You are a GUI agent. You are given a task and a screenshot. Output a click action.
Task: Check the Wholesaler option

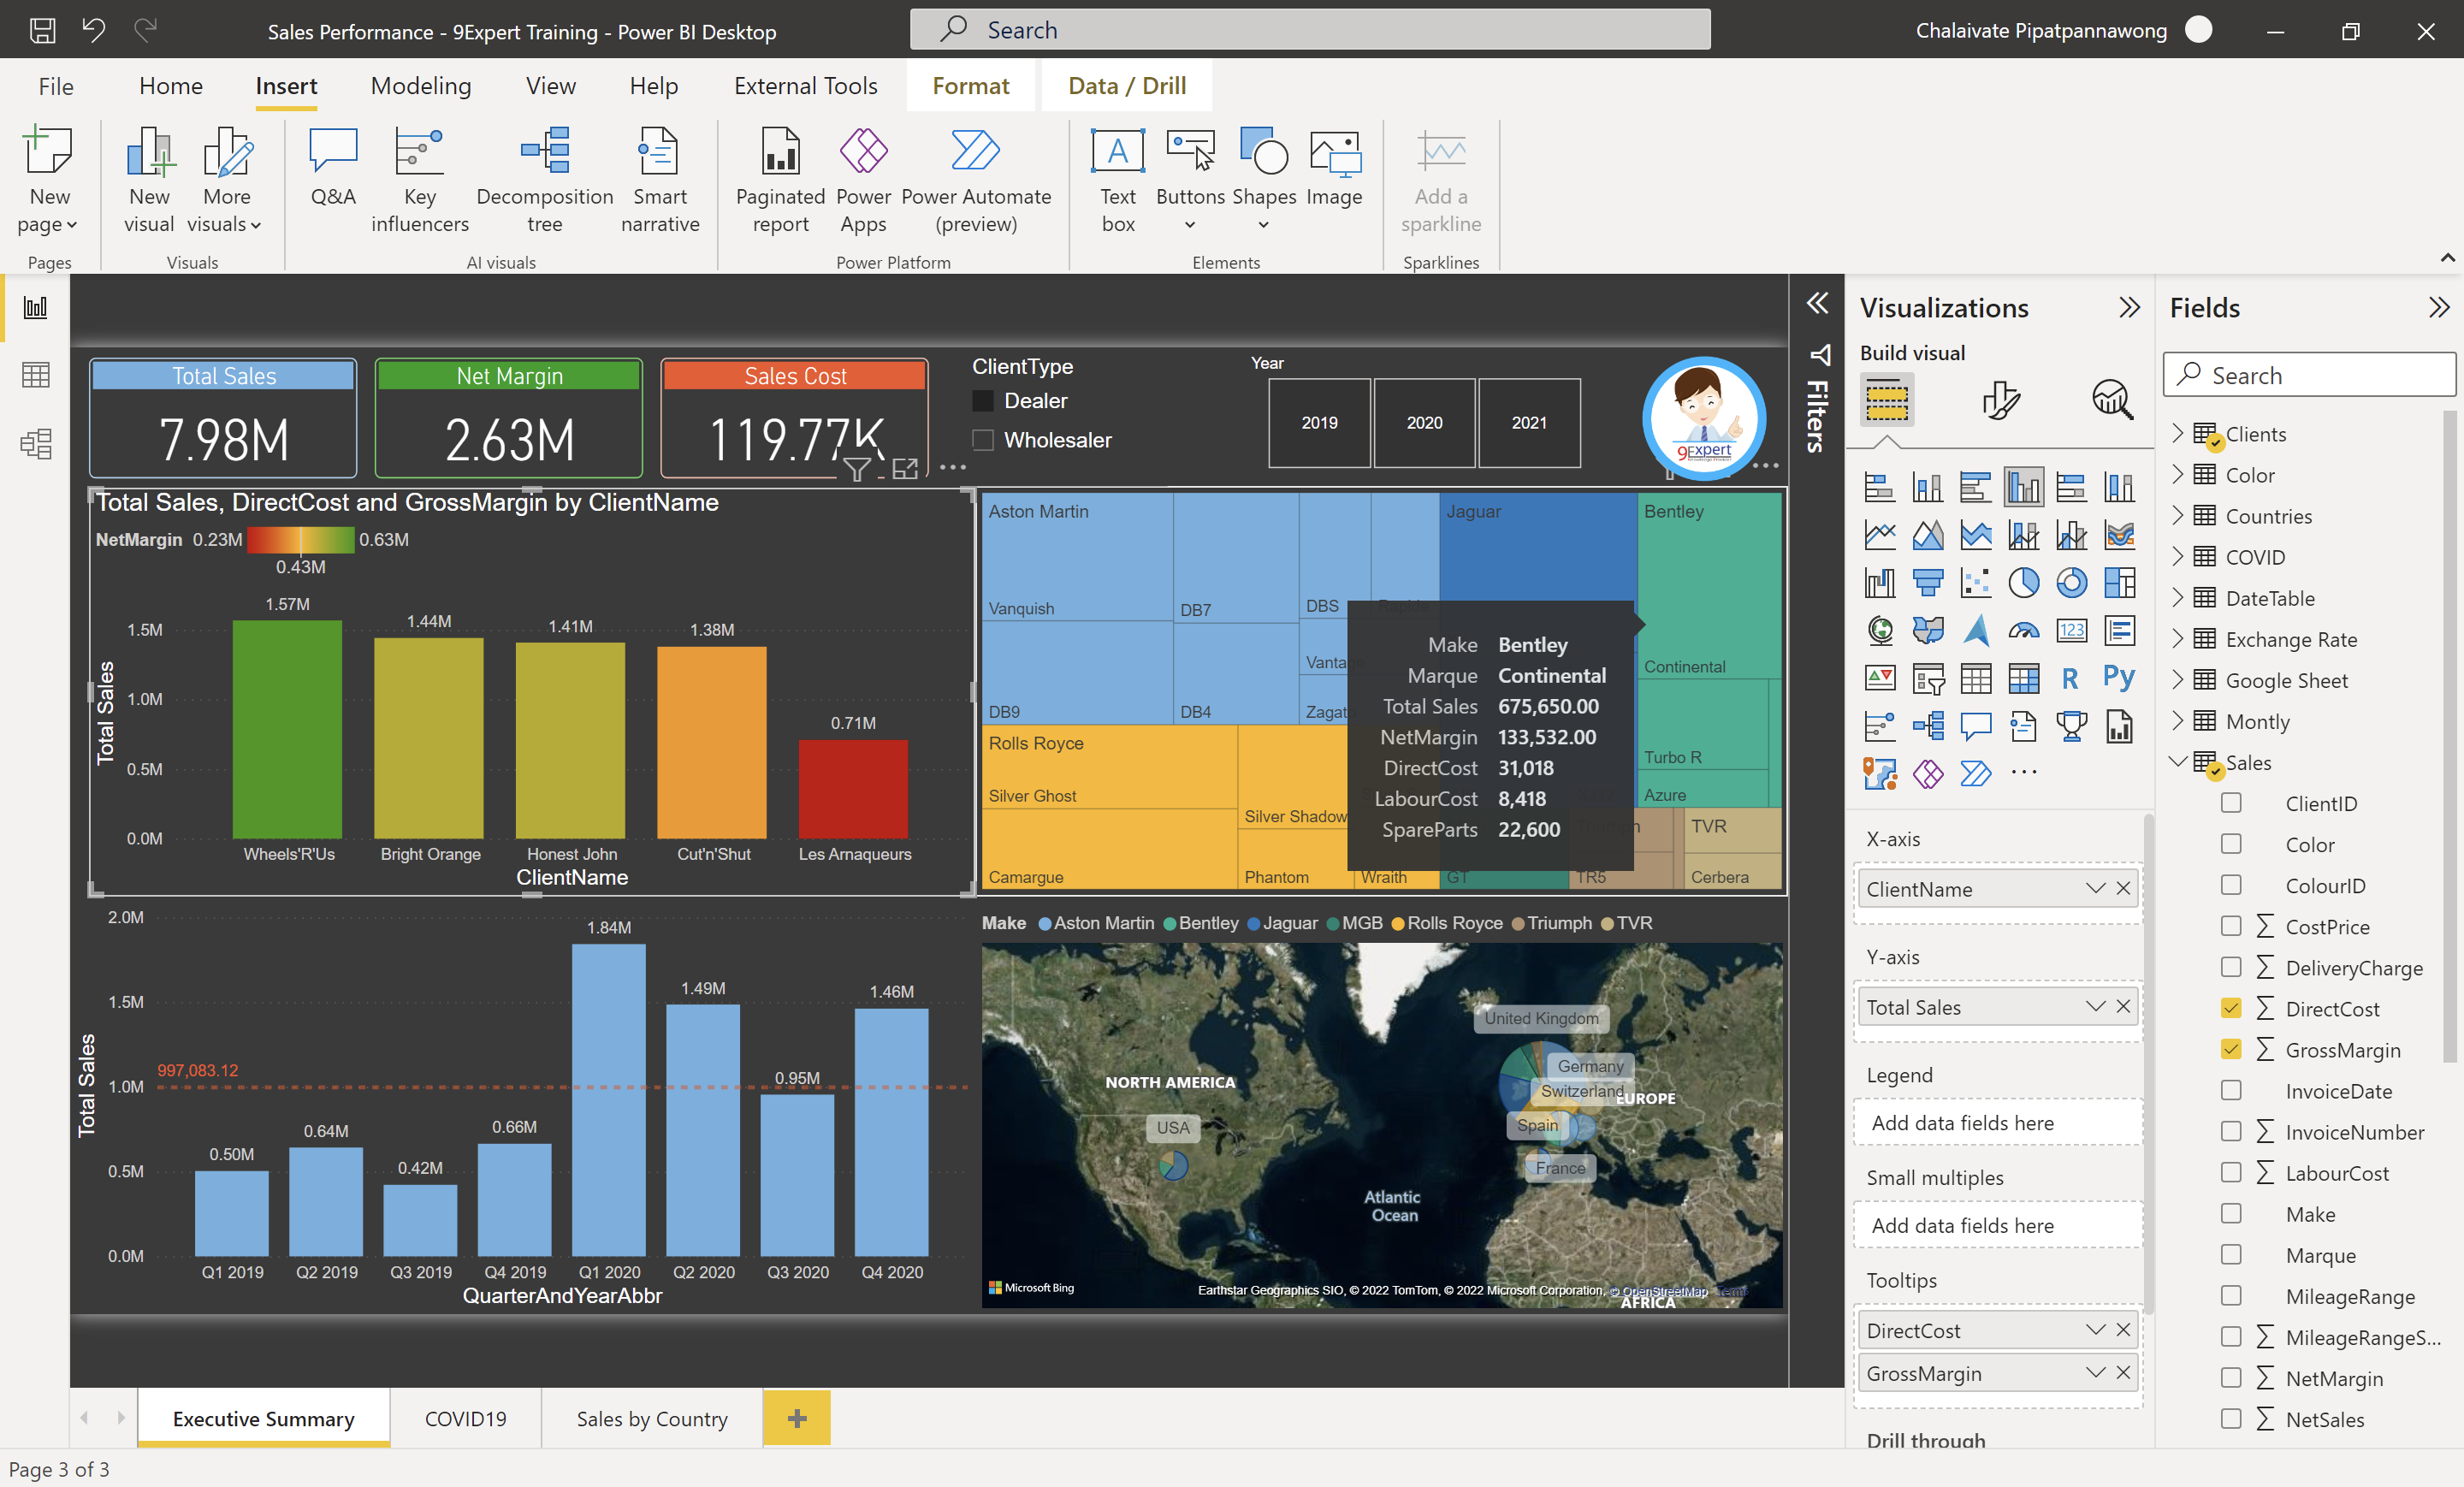click(982, 440)
